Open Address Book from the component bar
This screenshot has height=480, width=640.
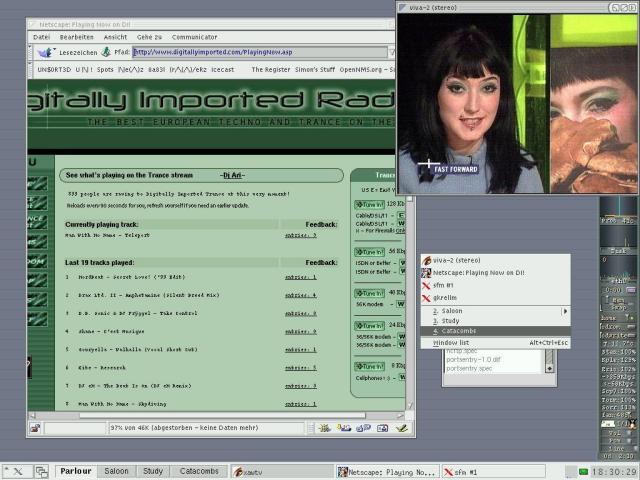(x=382, y=428)
